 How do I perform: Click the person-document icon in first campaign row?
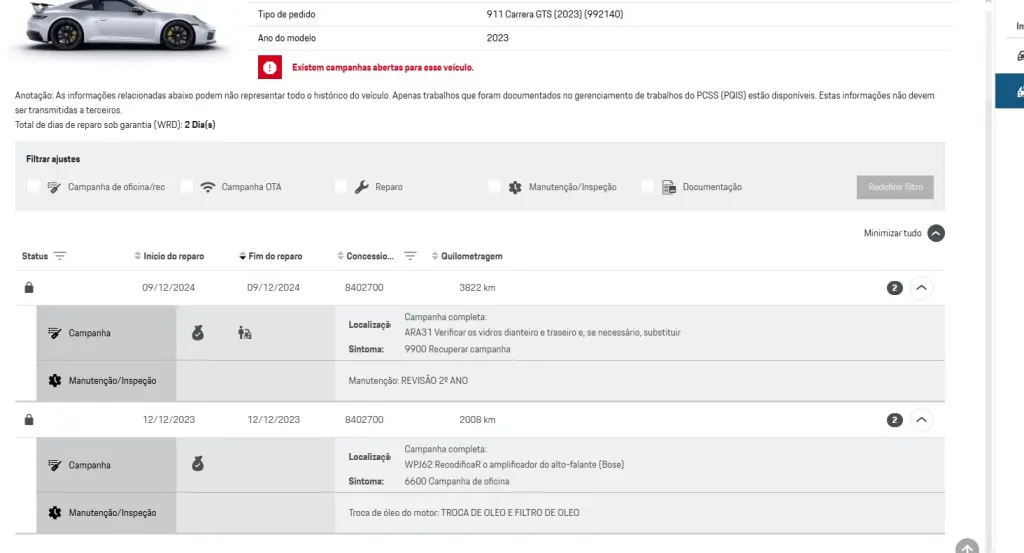245,333
